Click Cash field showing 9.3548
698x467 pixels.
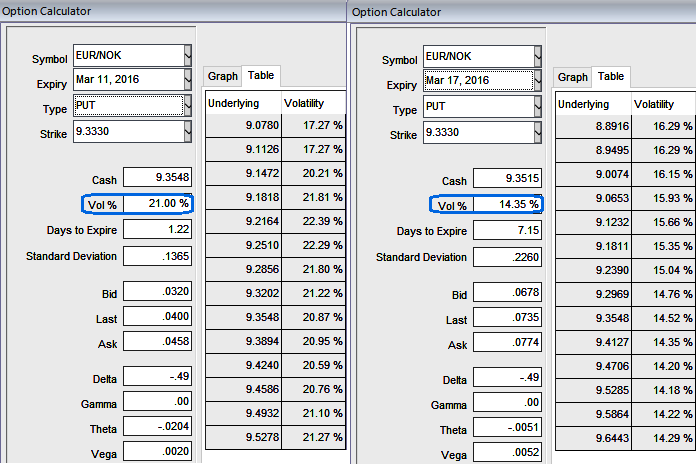pos(158,178)
